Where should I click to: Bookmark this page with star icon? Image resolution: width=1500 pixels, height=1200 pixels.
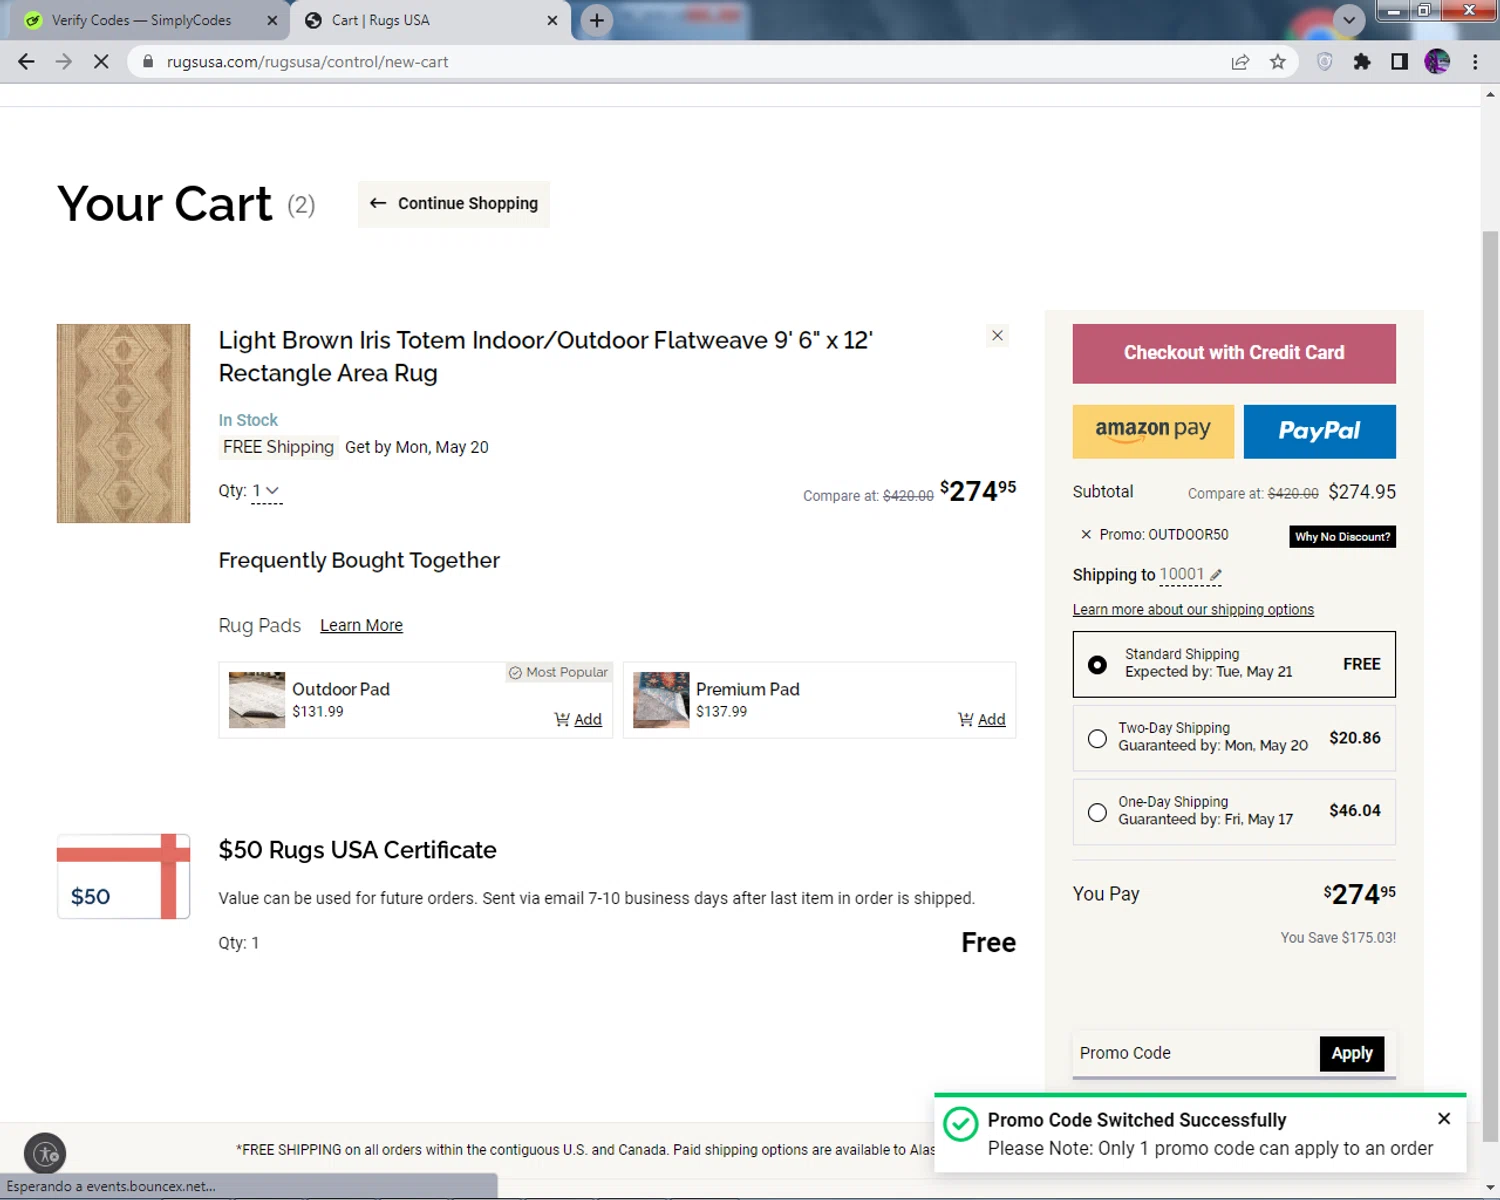click(1278, 62)
